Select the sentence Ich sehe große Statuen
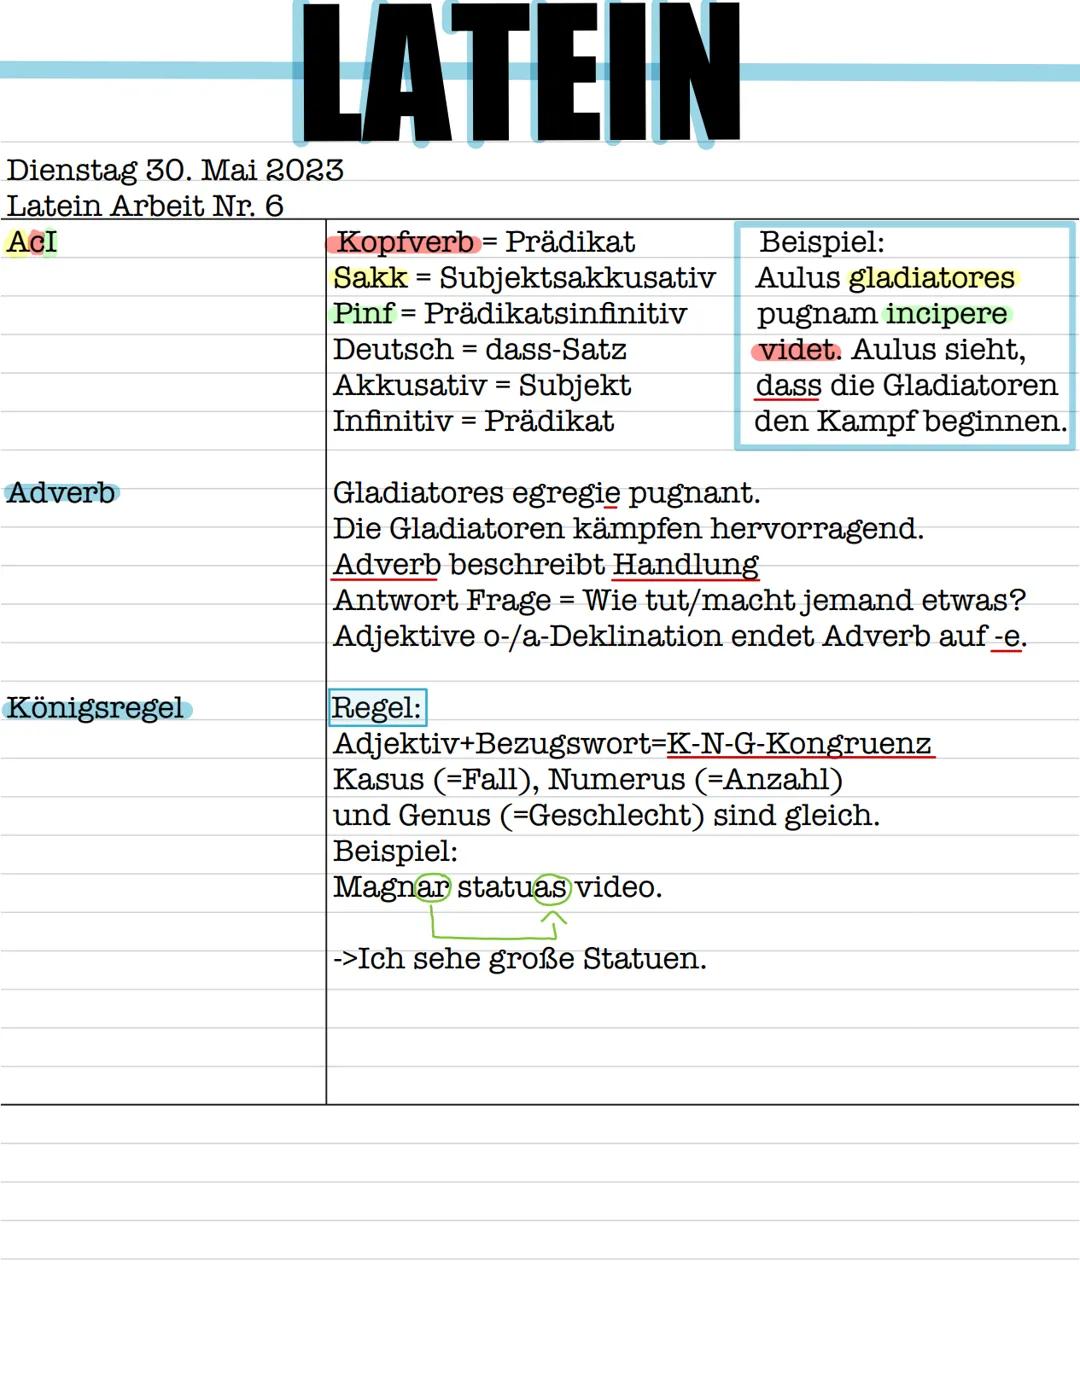 tap(520, 957)
